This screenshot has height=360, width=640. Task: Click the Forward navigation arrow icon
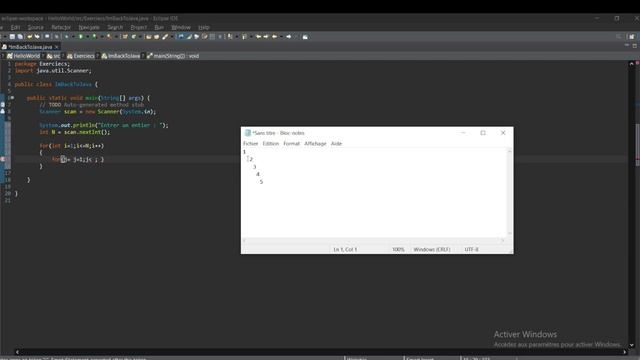click(x=289, y=37)
